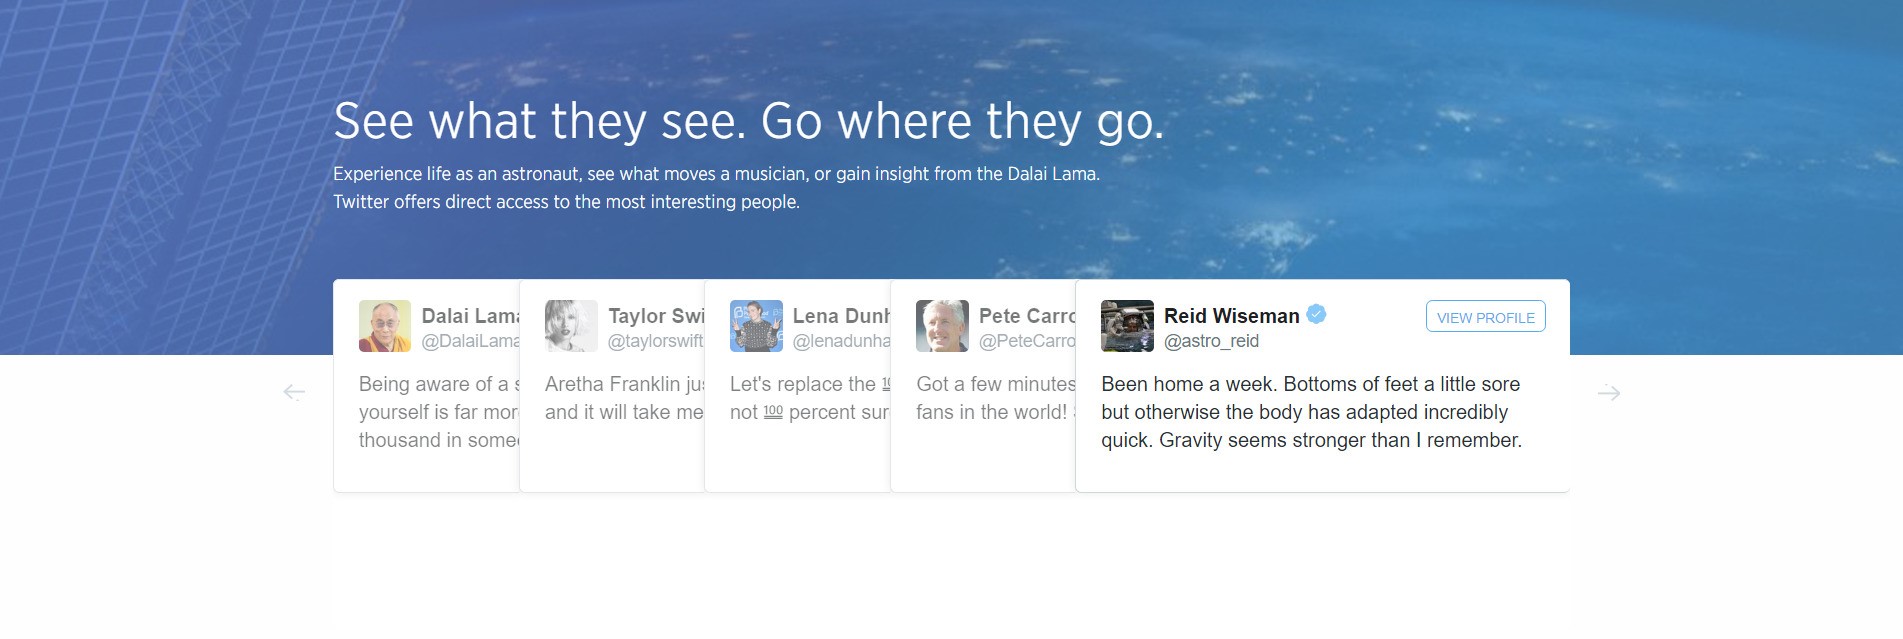Click Lena Dunham's profile picture
This screenshot has width=1903, height=639.
(x=756, y=326)
